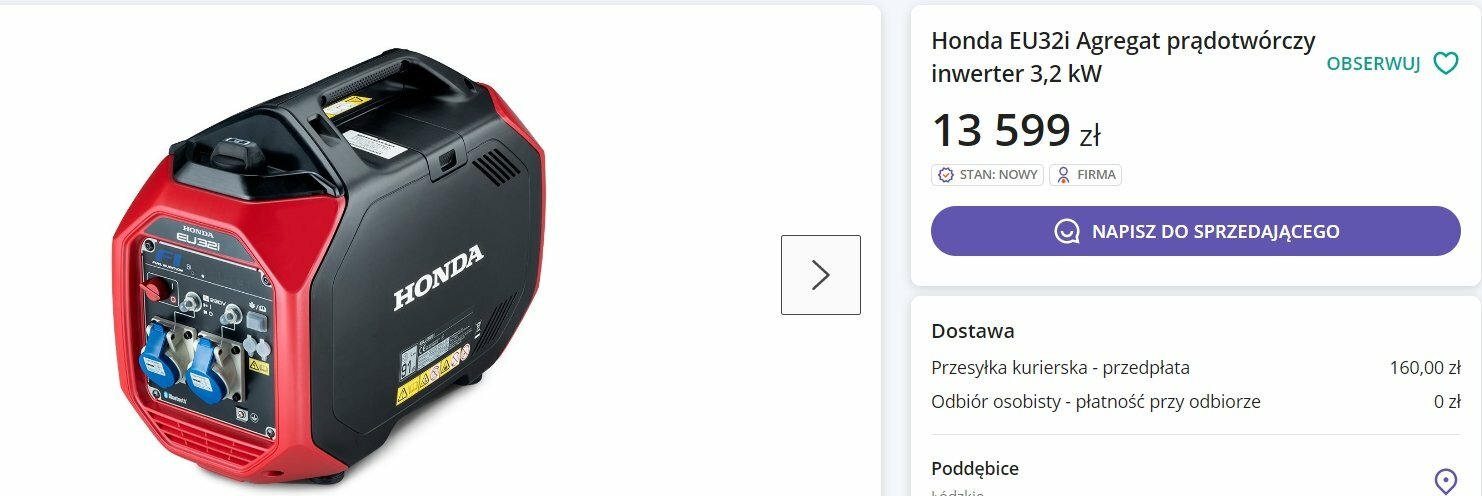Click the 160,00 zł courier shipping cost
The width and height of the screenshot is (1482, 496).
[x=1425, y=368]
